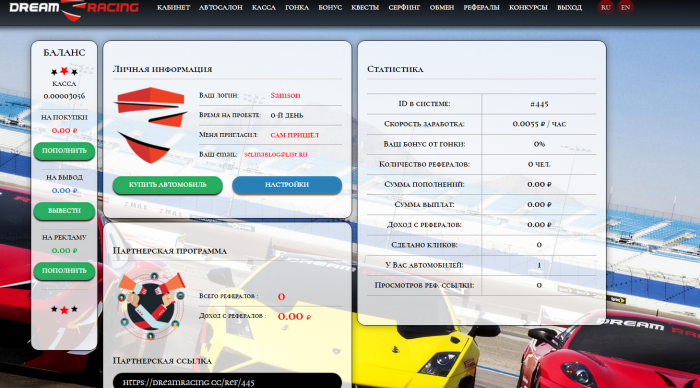Open the Автосалон menu item

pos(221,8)
